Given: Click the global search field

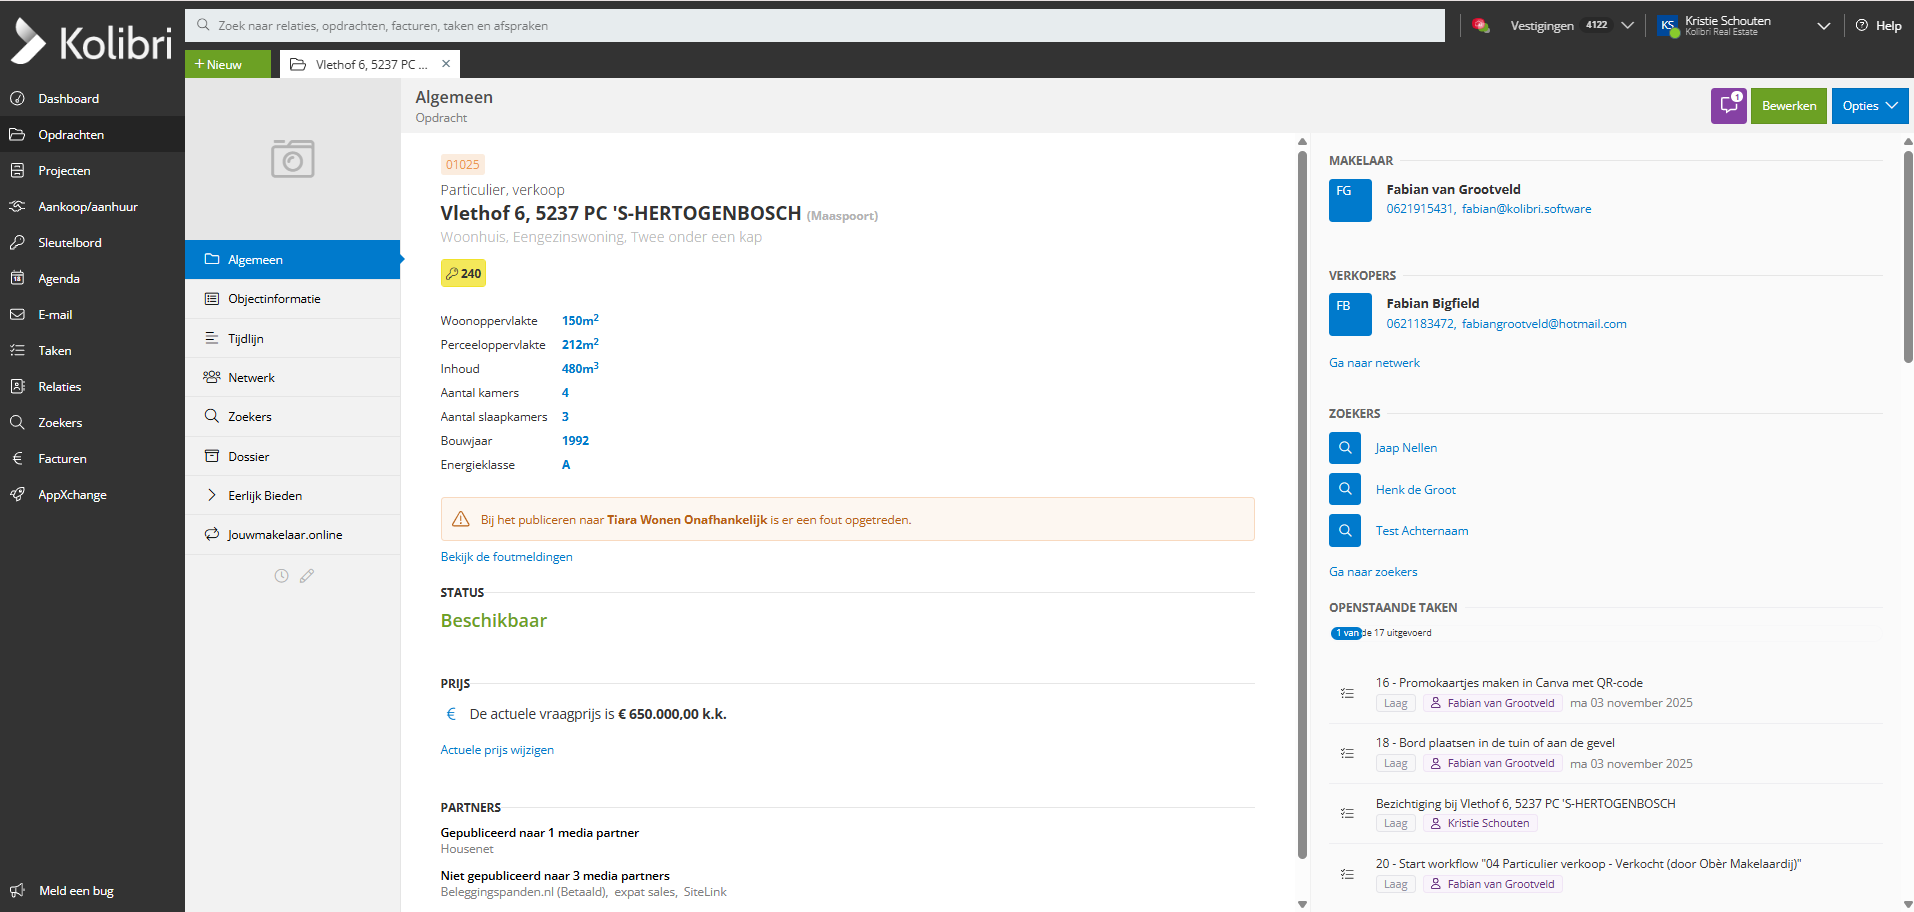Looking at the screenshot, I should point(815,26).
